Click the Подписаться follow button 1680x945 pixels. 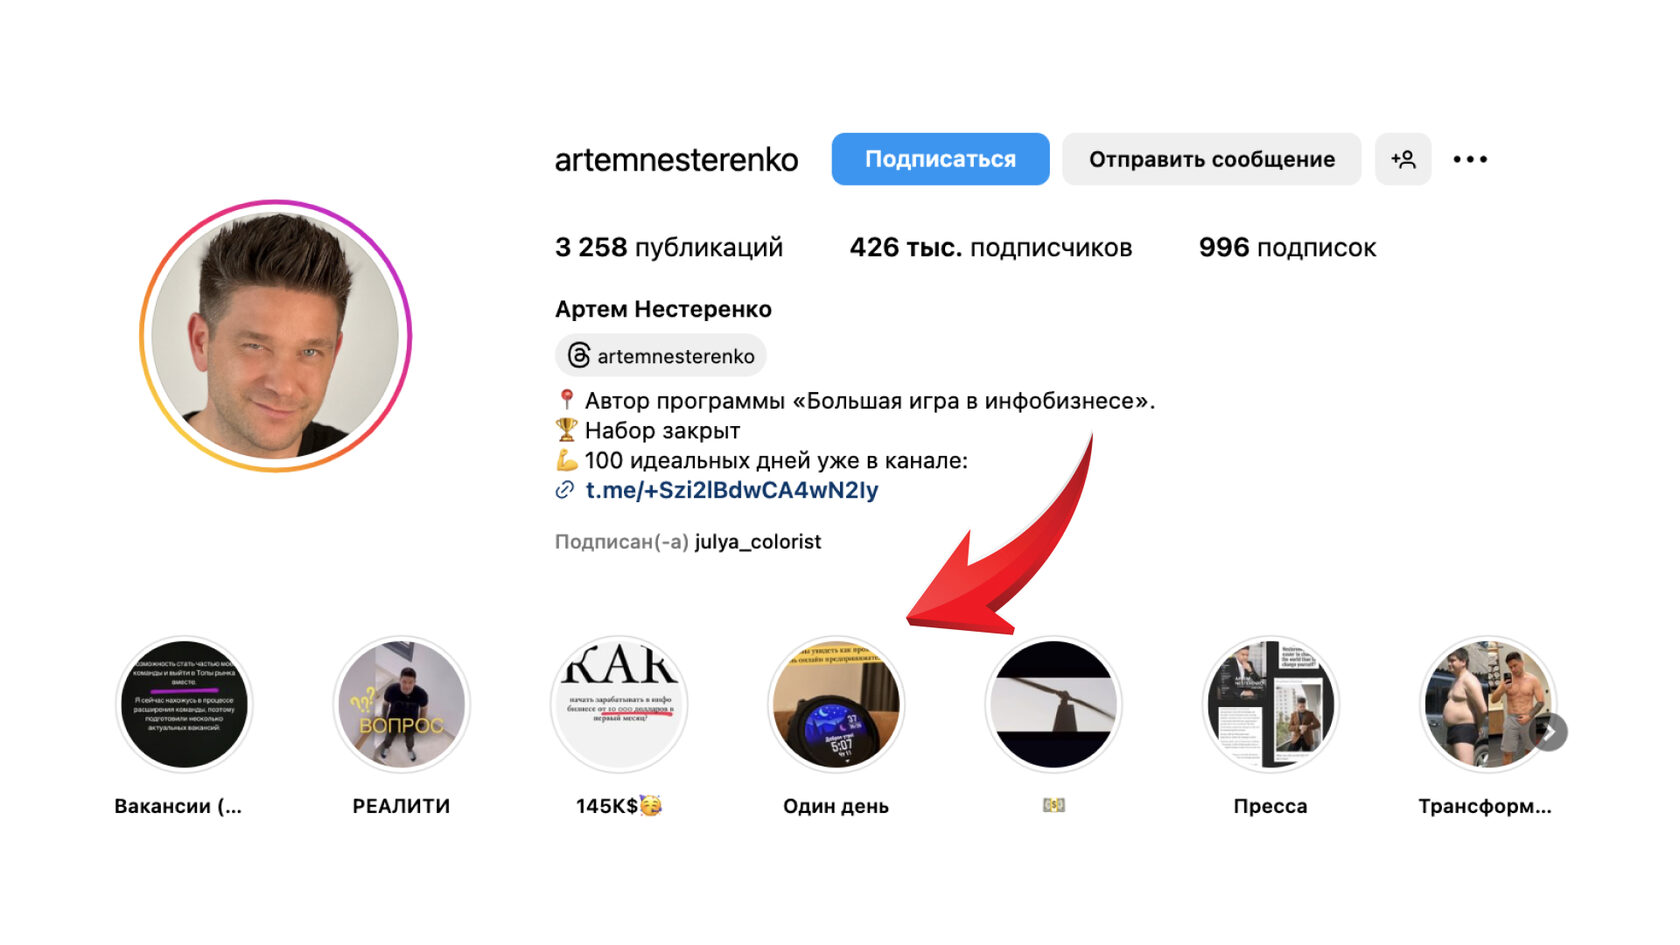pyautogui.click(x=940, y=159)
